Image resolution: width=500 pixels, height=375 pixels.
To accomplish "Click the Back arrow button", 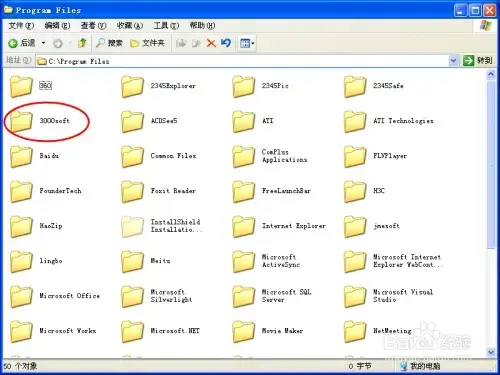I will pyautogui.click(x=22, y=43).
